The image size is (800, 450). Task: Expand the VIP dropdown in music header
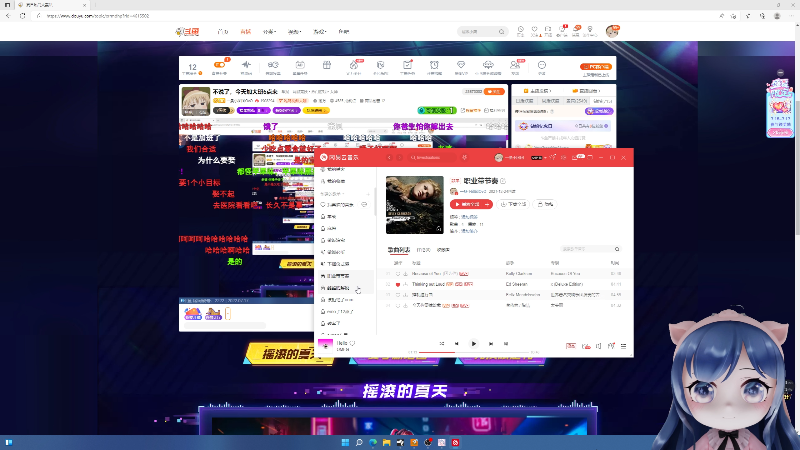click(545, 158)
